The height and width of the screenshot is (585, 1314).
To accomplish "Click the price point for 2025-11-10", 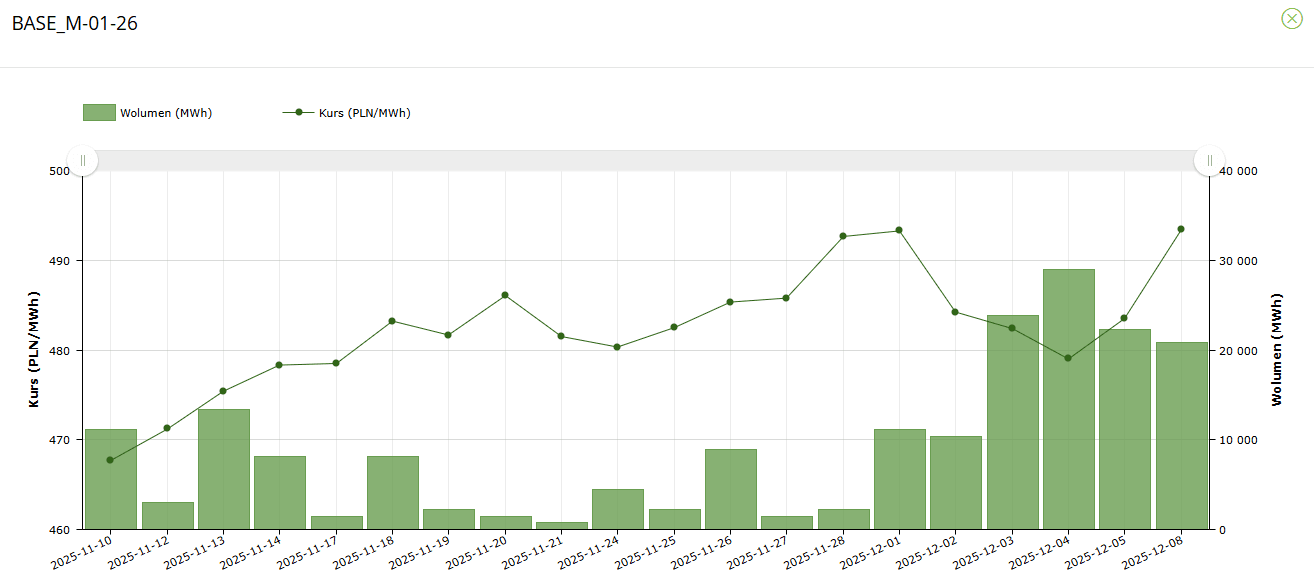I will coord(110,460).
